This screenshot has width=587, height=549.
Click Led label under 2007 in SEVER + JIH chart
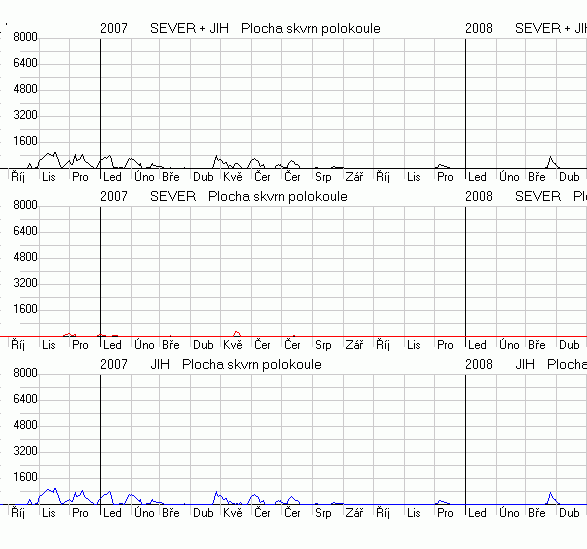[112, 177]
